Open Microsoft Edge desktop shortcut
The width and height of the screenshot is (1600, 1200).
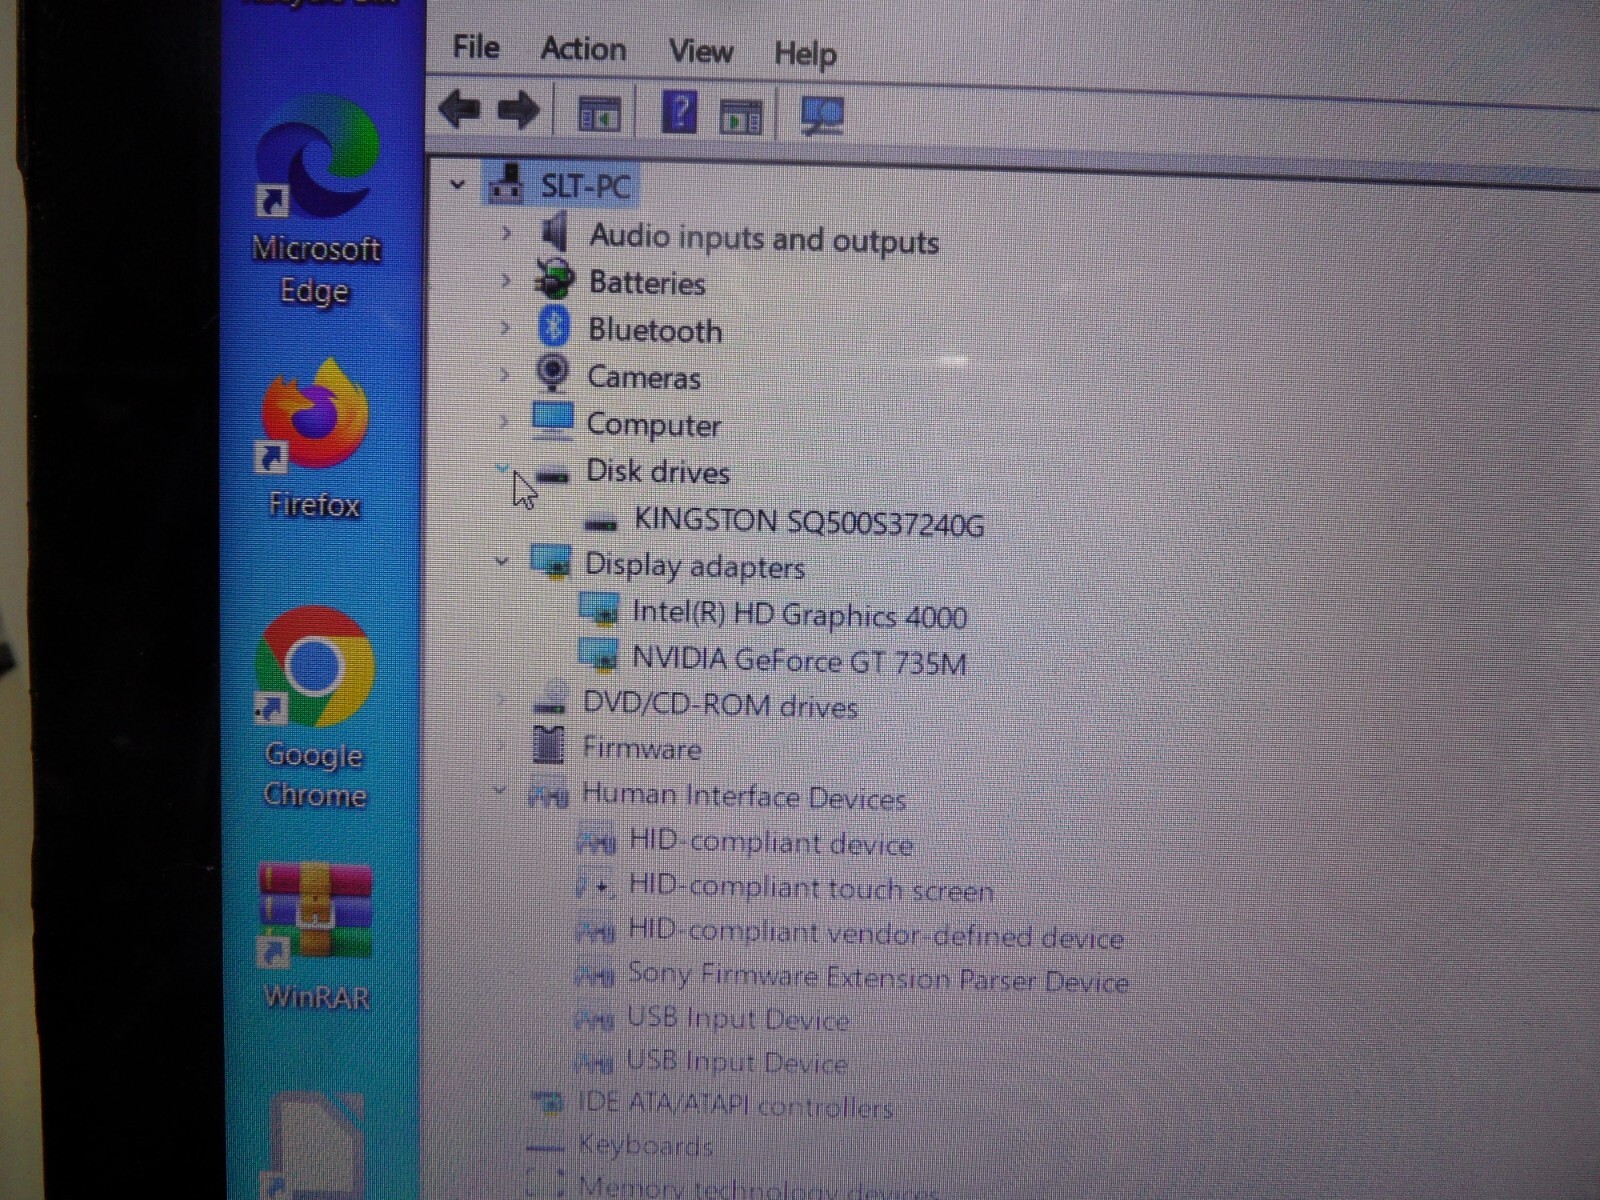point(316,200)
